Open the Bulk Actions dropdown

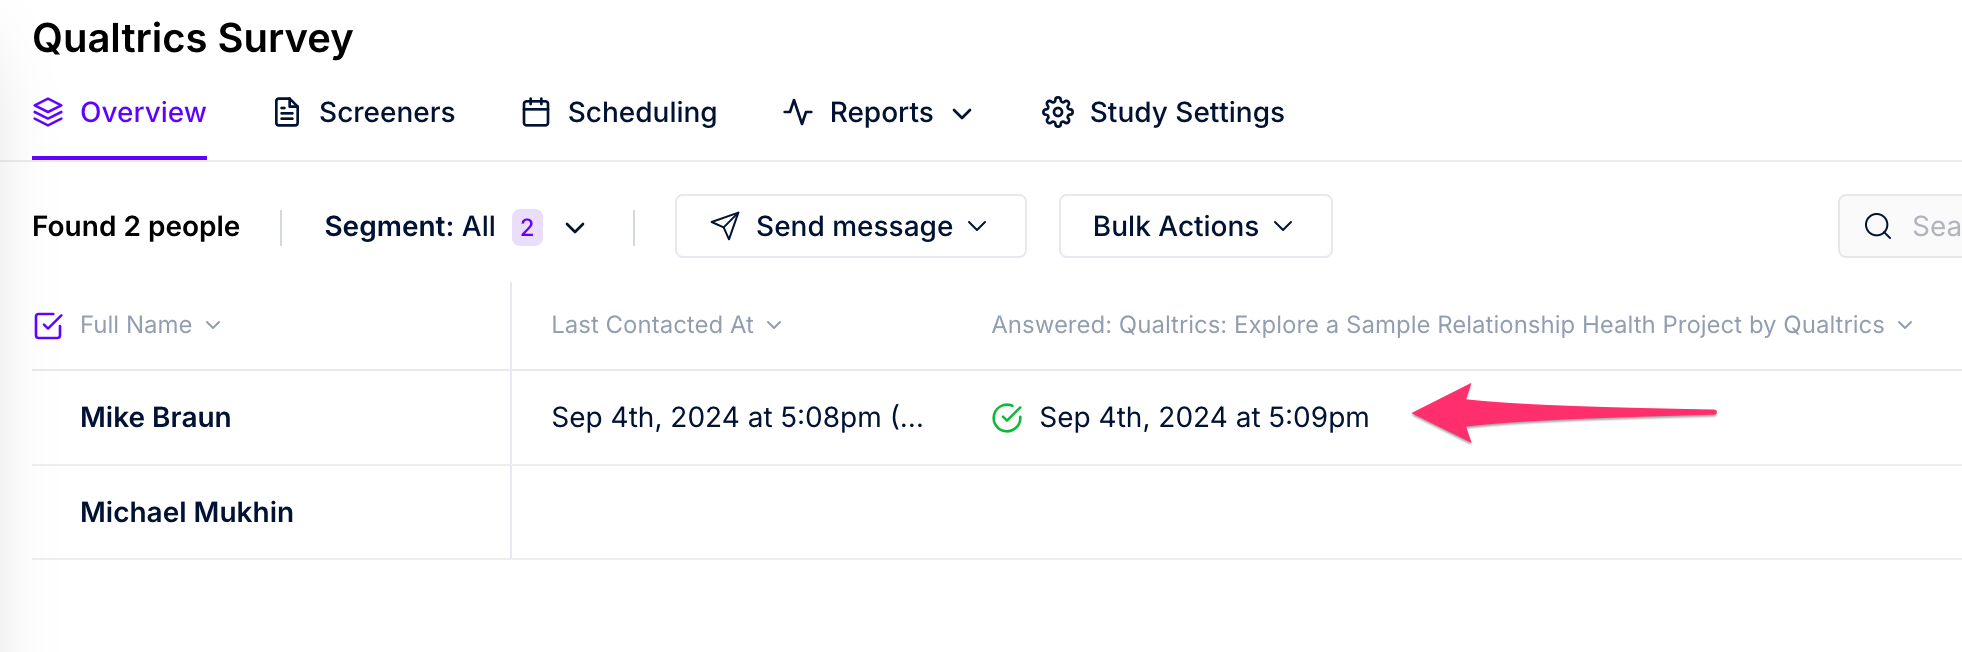[x=1195, y=226]
